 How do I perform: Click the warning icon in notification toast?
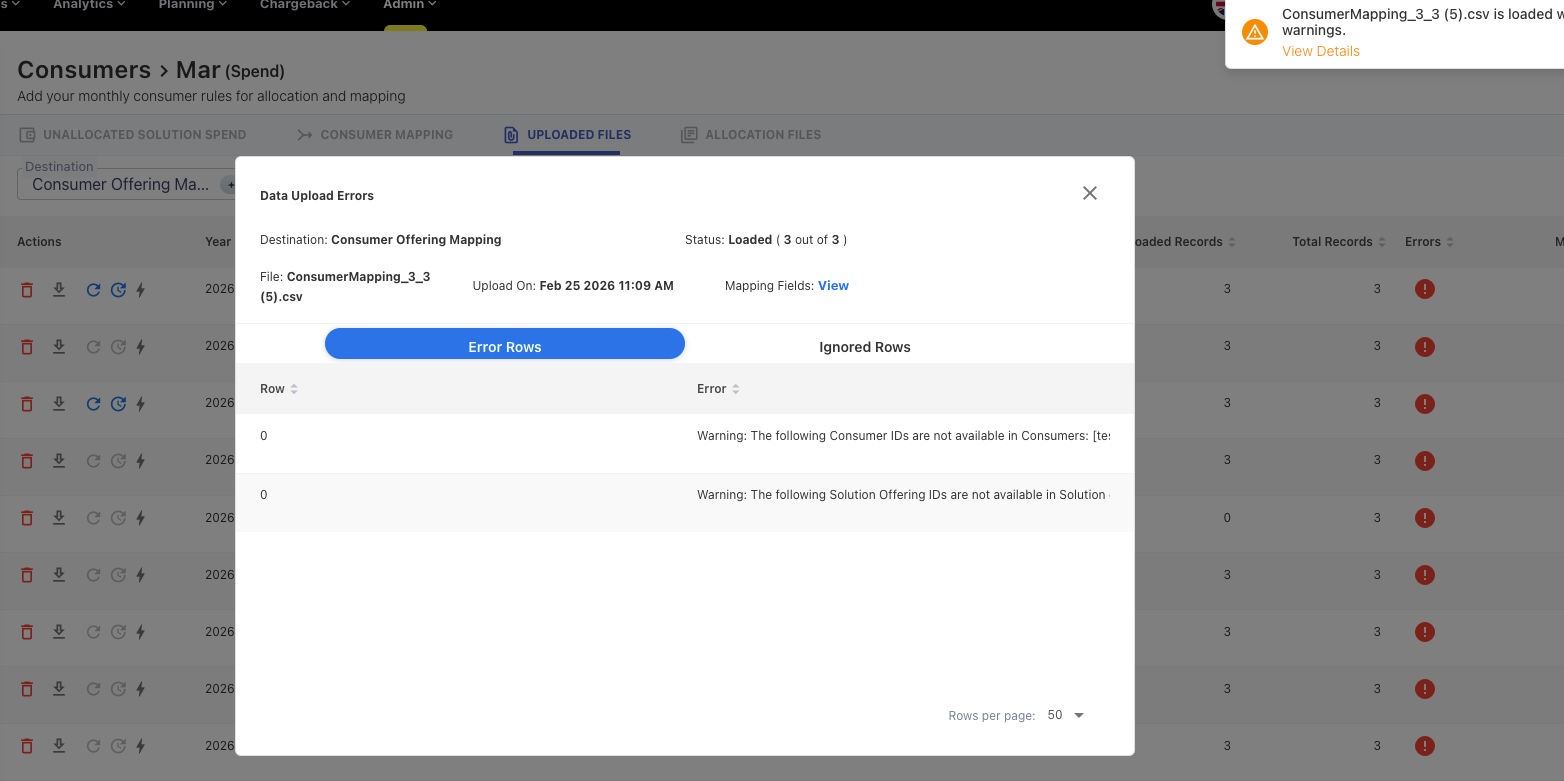[x=1254, y=32]
